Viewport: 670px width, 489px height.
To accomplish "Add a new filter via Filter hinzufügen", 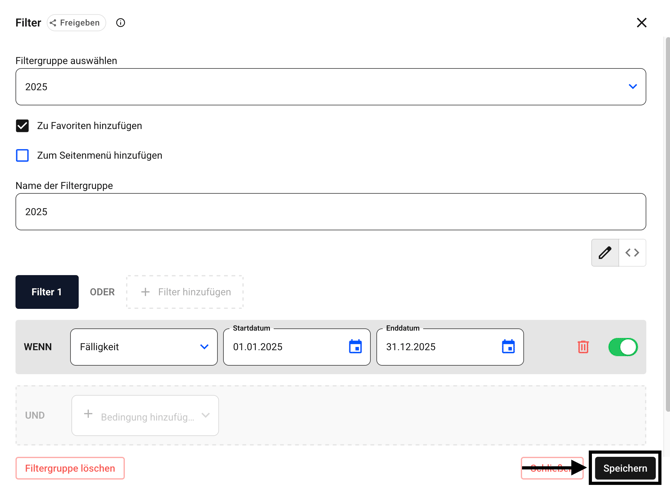I will 185,292.
